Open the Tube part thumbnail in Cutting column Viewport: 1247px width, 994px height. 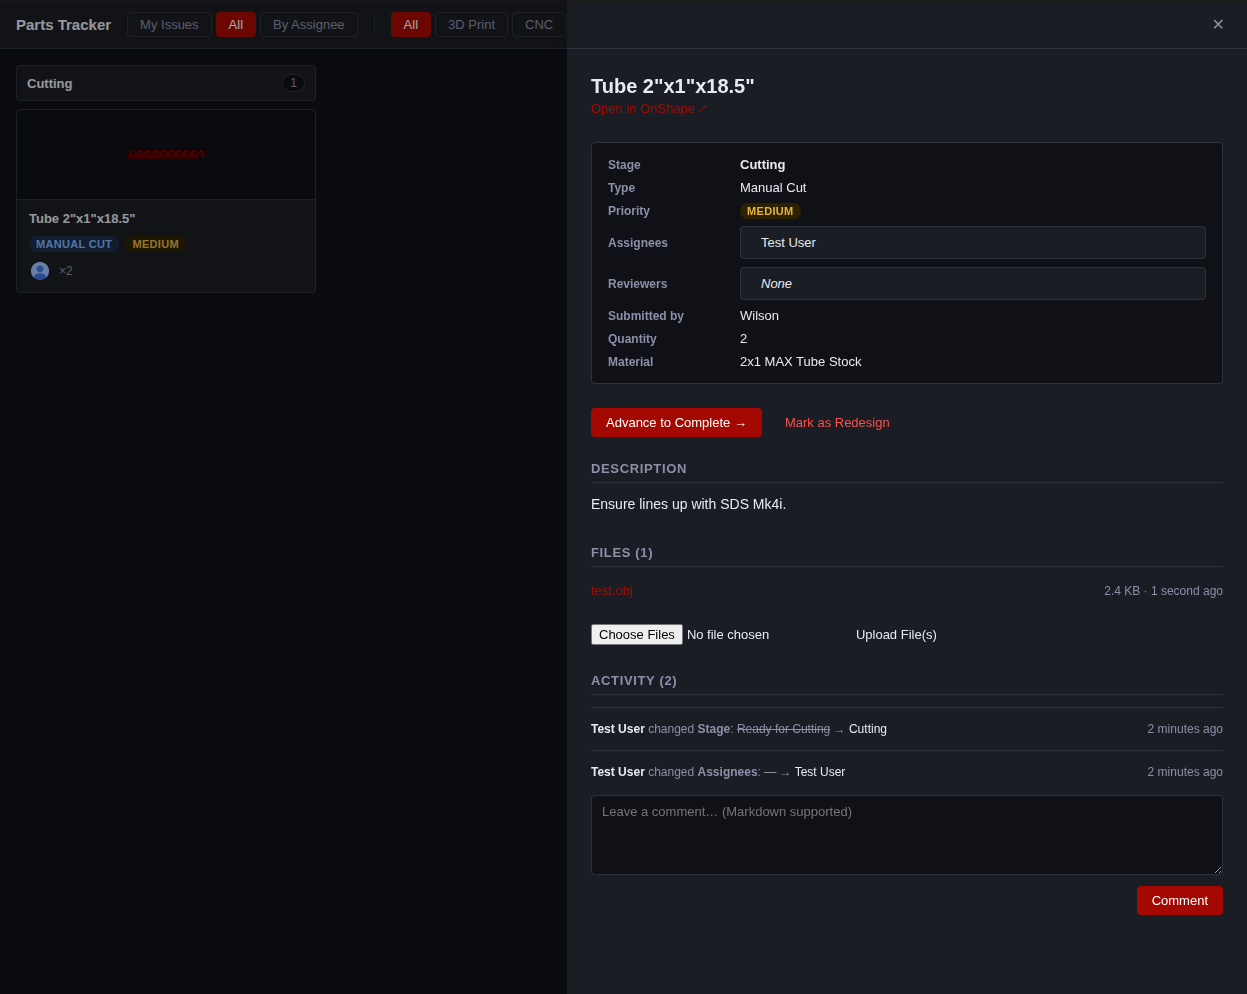[x=166, y=154]
